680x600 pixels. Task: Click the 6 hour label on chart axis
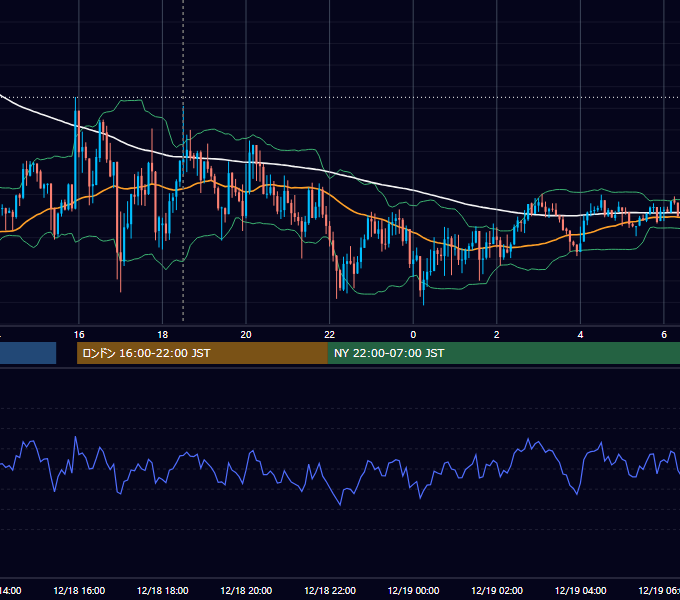pyautogui.click(x=664, y=335)
